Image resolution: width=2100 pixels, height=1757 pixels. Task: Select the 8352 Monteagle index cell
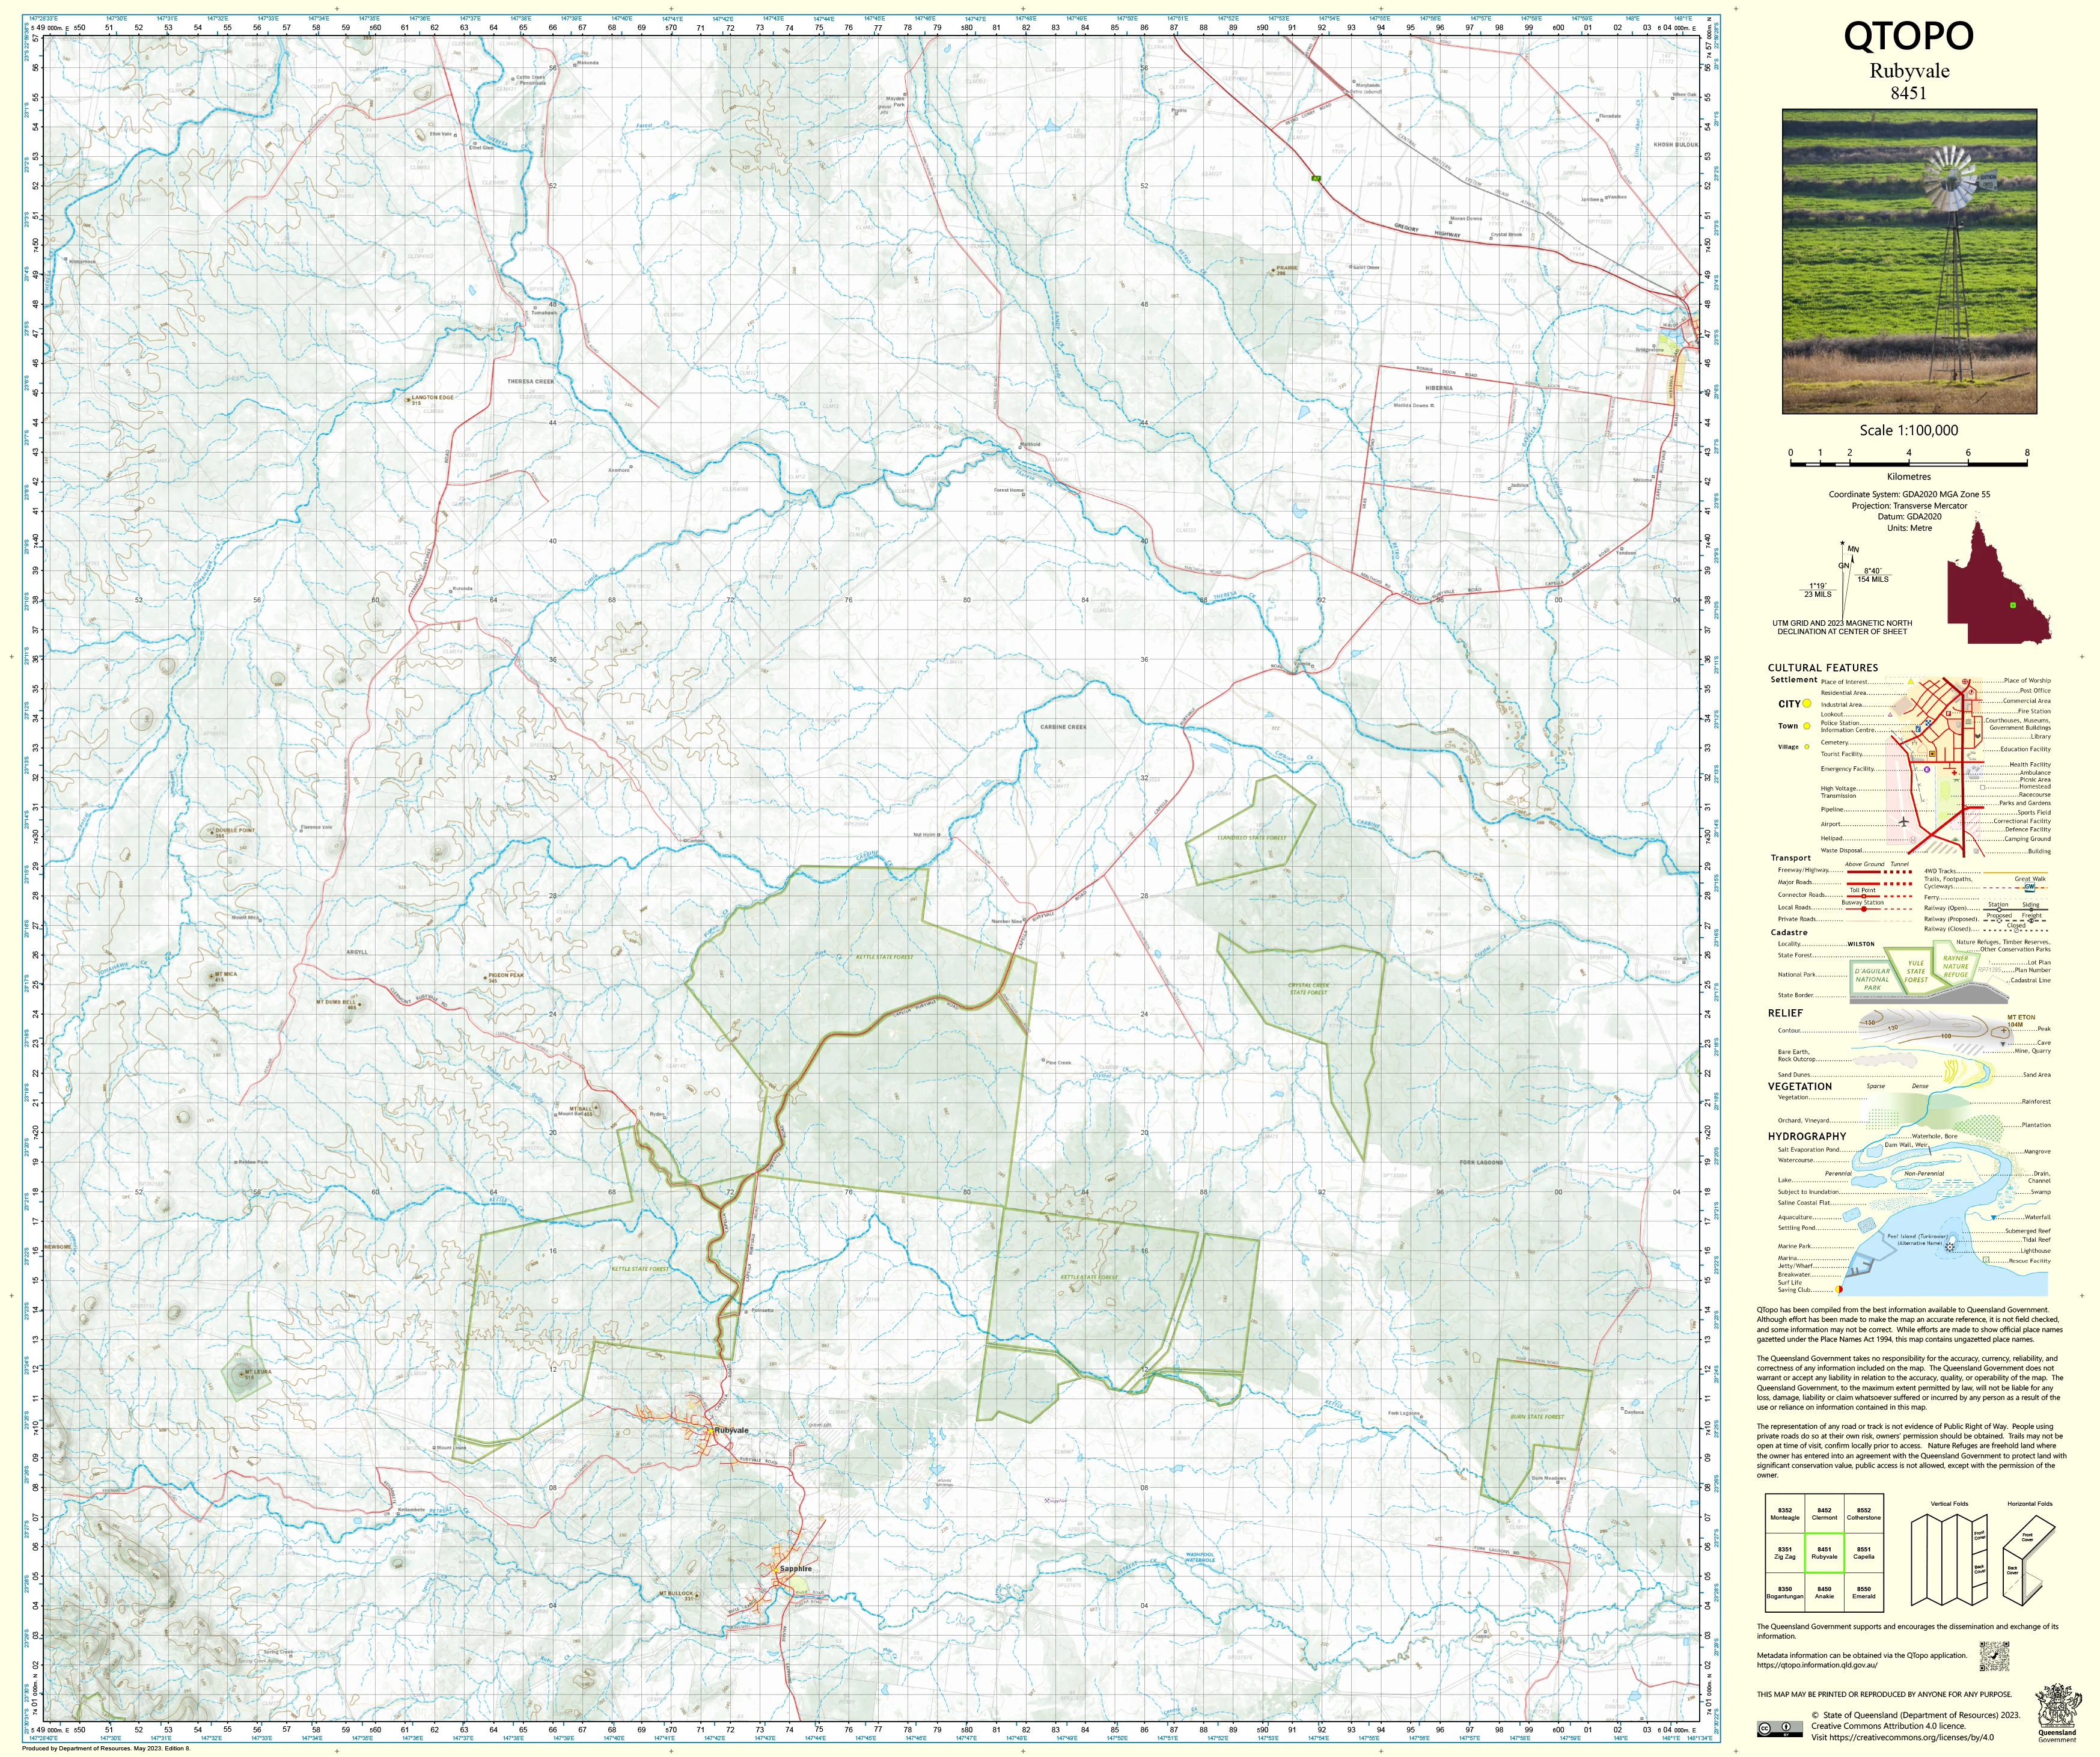point(1785,1514)
